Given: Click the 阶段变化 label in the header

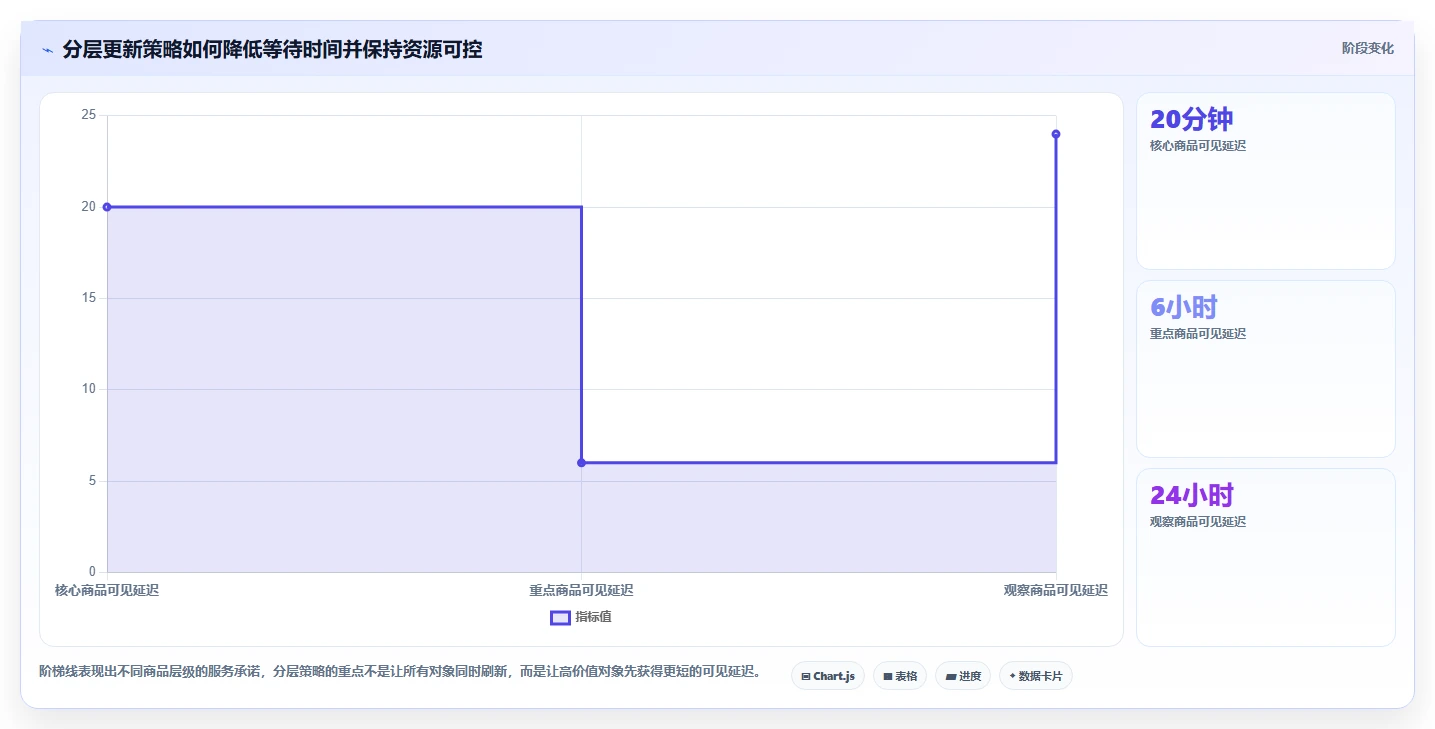Looking at the screenshot, I should [1367, 48].
